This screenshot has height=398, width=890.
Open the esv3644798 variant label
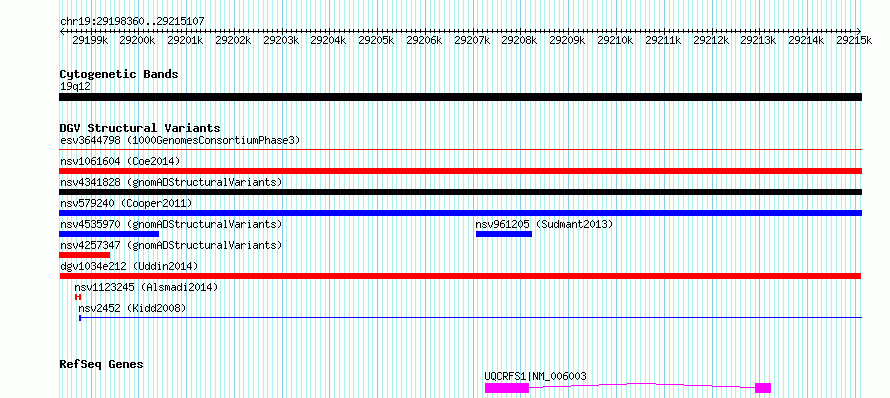(x=180, y=140)
